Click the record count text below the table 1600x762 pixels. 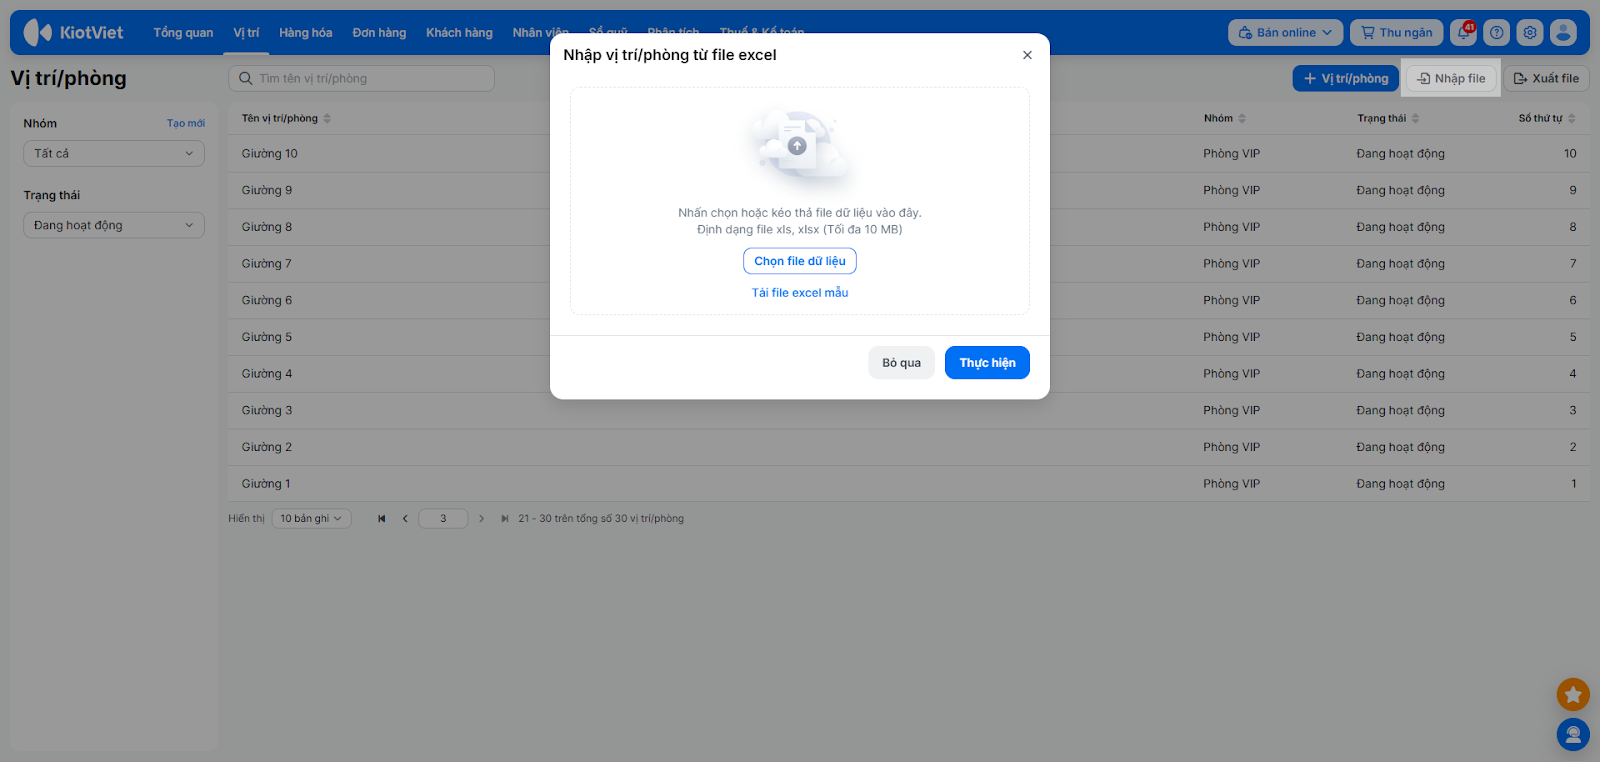(x=601, y=518)
